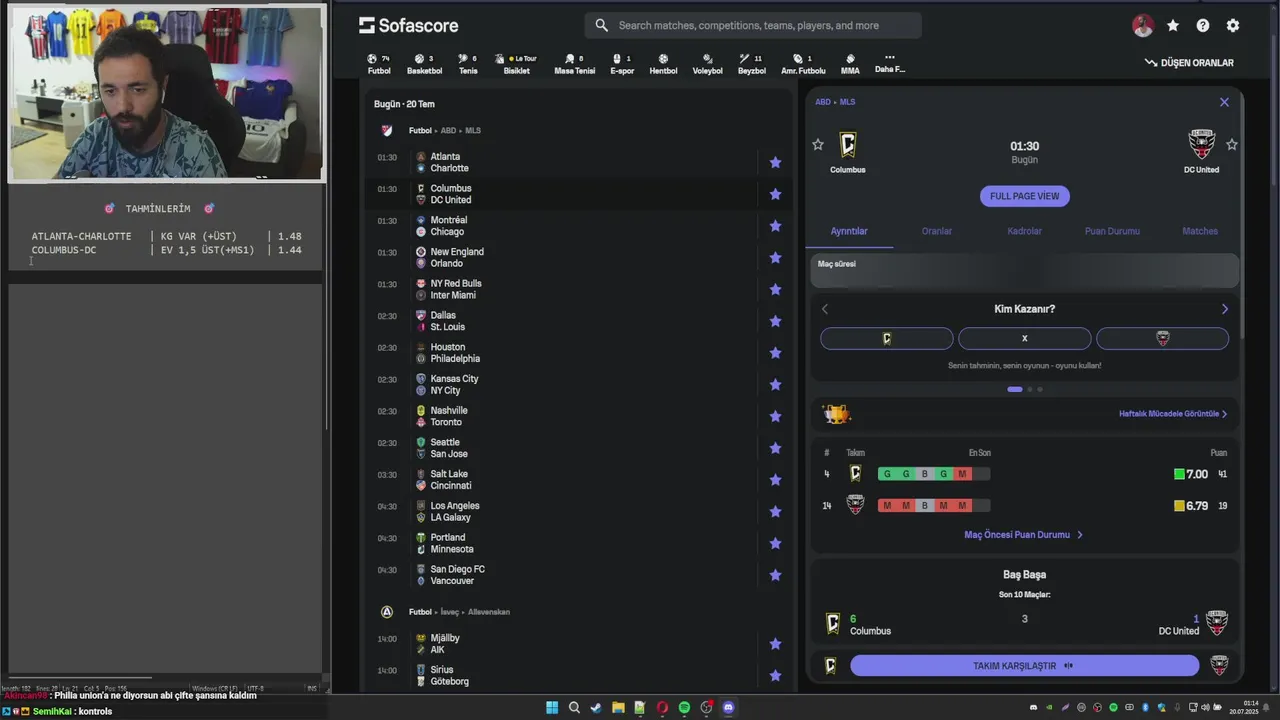Open the Amr. Futbolu category
This screenshot has height=720, width=1280.
[x=803, y=64]
